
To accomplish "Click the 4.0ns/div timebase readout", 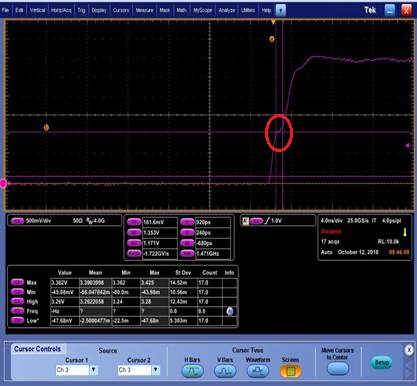I will (x=332, y=221).
